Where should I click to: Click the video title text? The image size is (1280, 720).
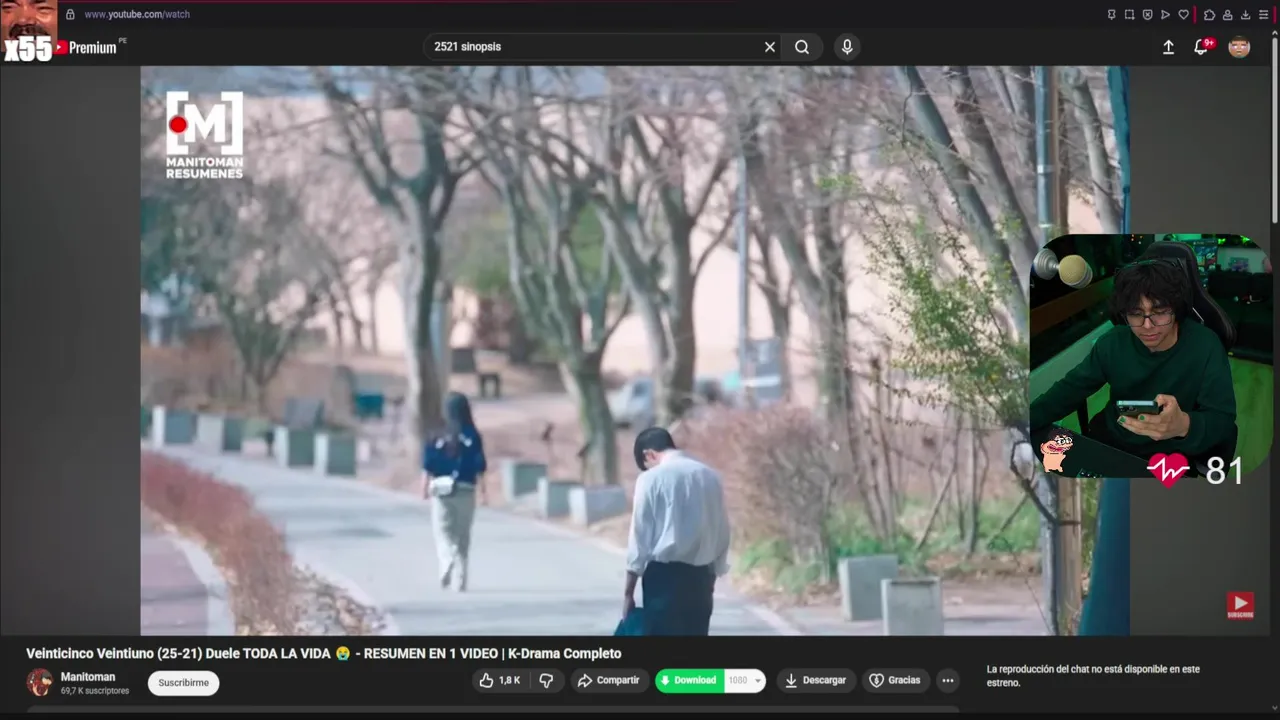point(324,653)
